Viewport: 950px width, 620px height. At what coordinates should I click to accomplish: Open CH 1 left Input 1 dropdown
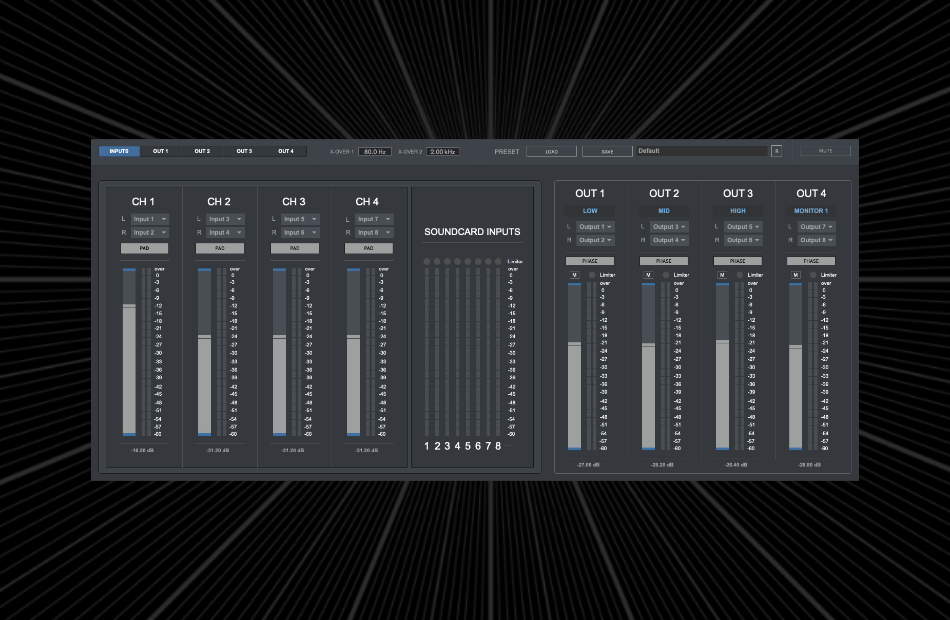pyautogui.click(x=150, y=219)
